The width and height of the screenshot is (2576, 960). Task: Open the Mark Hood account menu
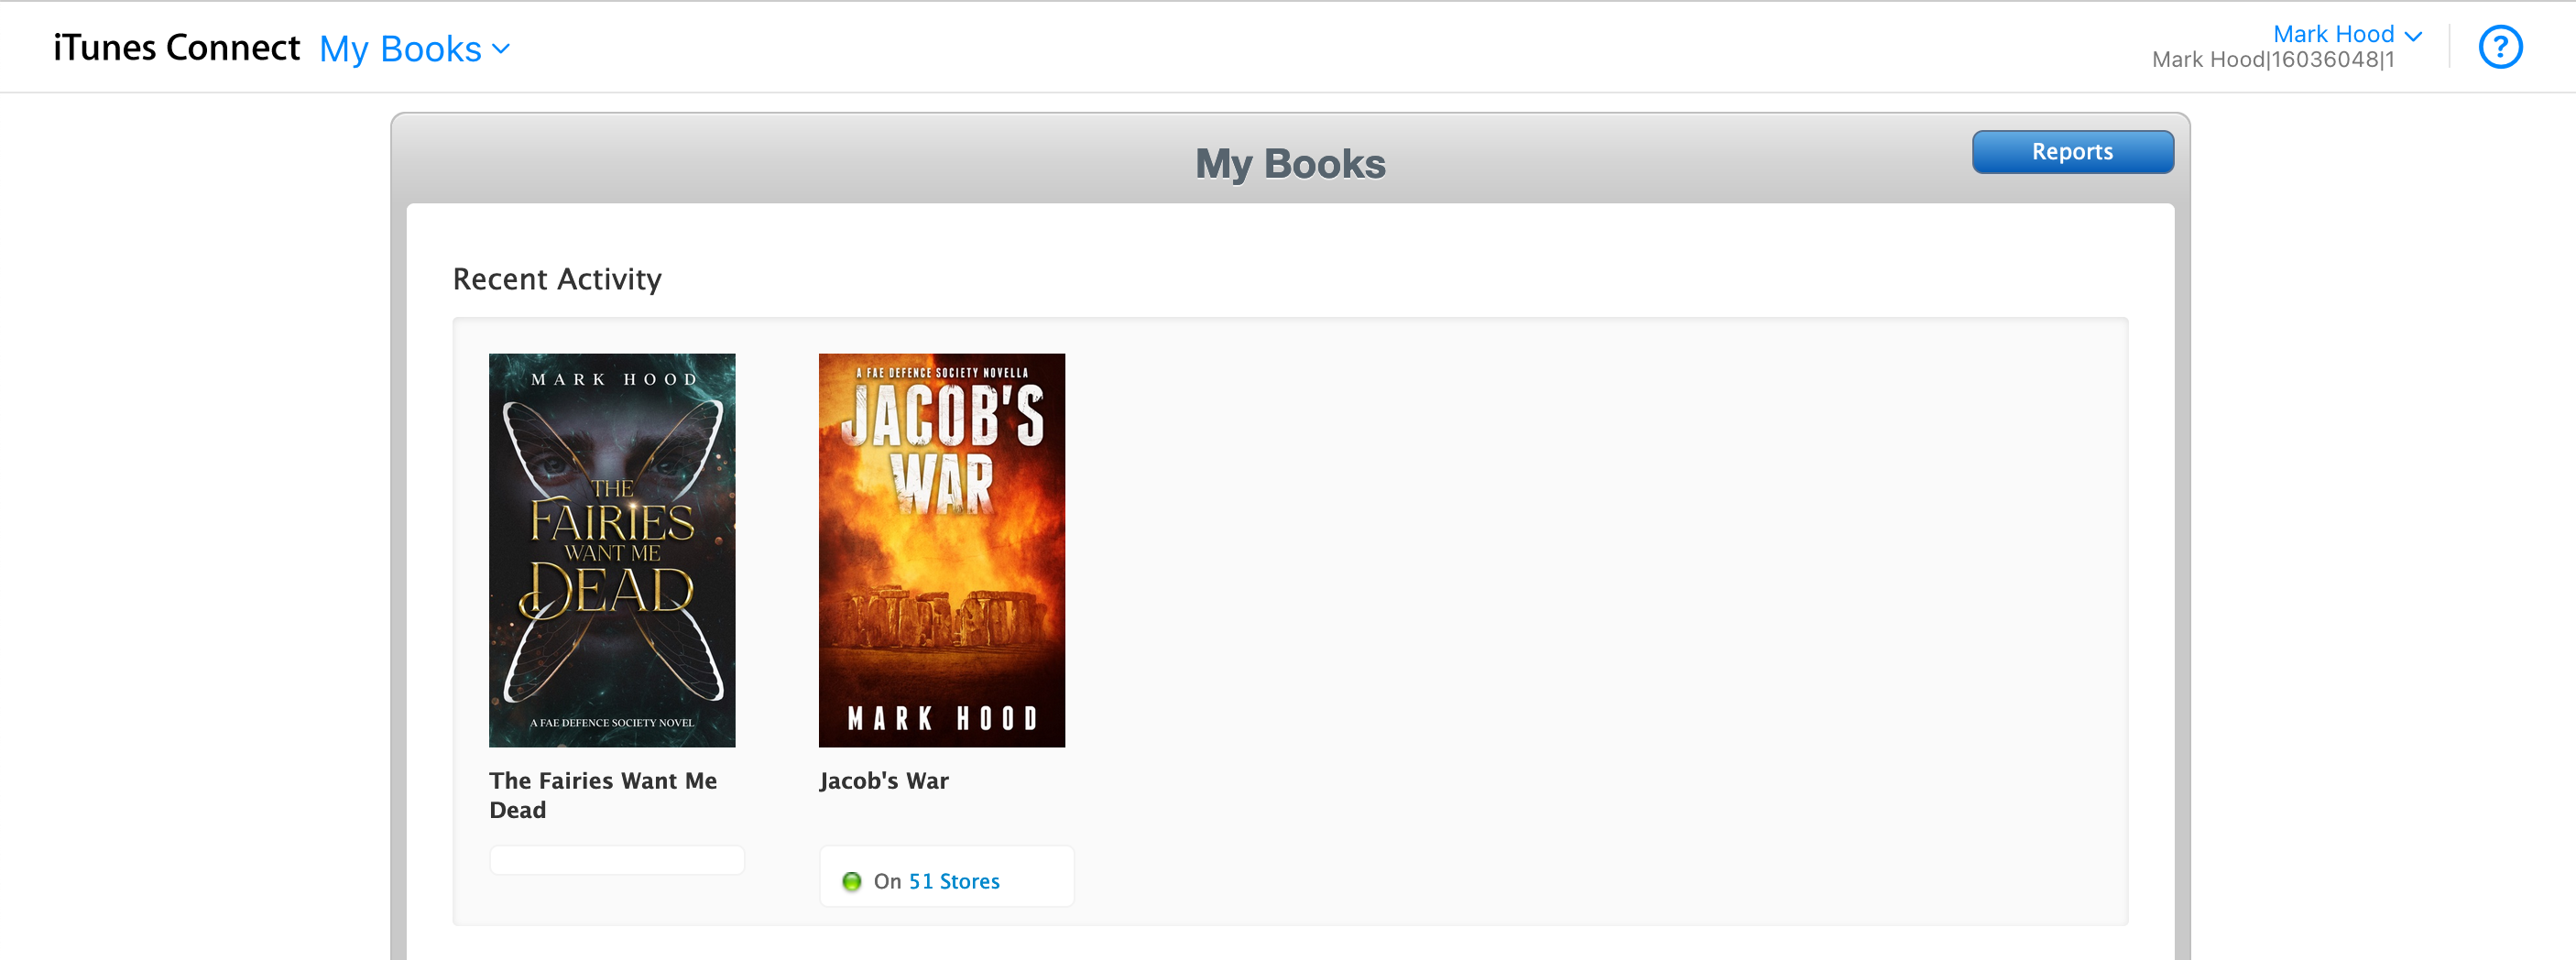pos(2332,34)
